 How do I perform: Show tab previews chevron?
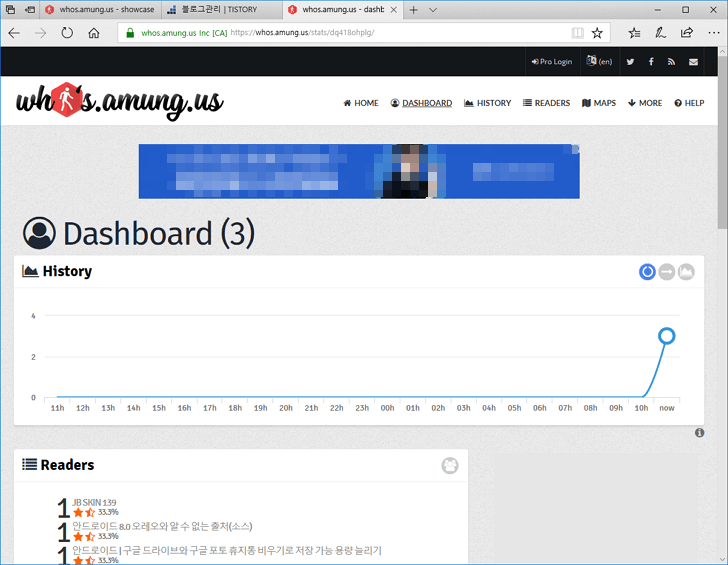point(433,10)
